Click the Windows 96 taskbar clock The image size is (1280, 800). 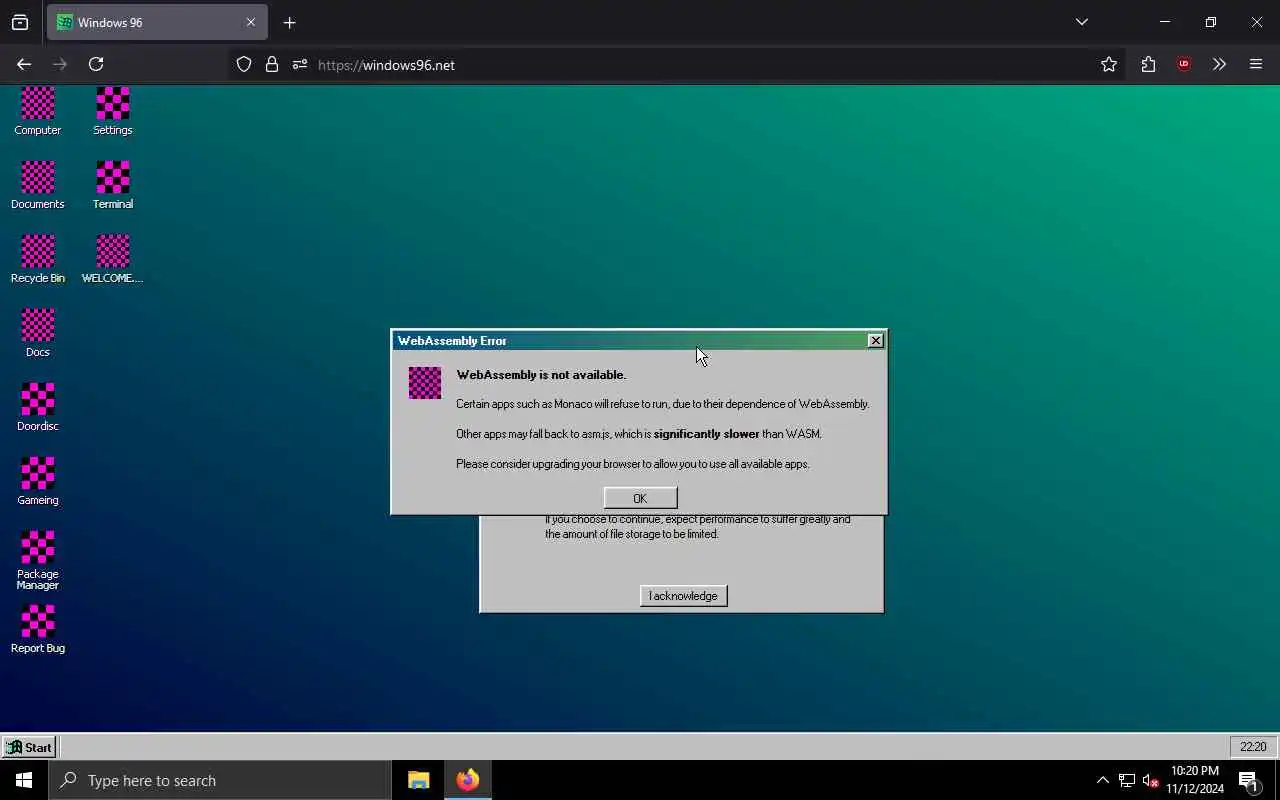[x=1253, y=747]
